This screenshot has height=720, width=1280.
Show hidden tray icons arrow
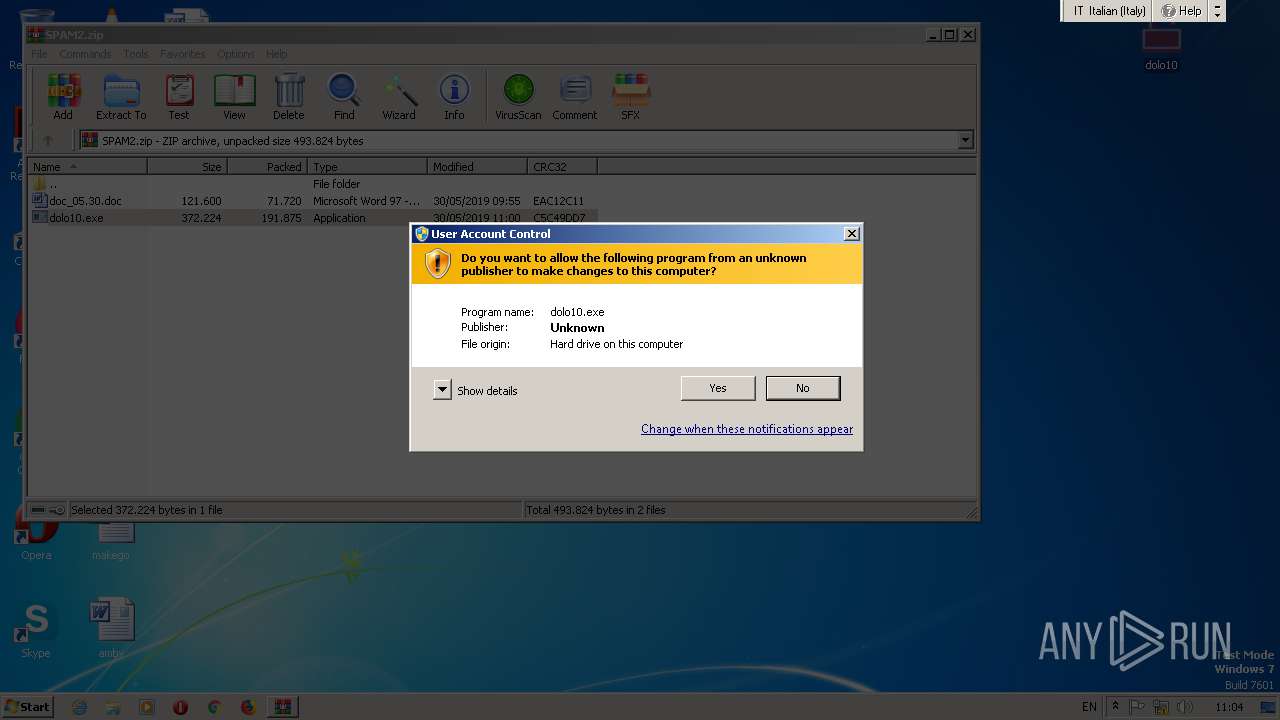[x=1115, y=707]
